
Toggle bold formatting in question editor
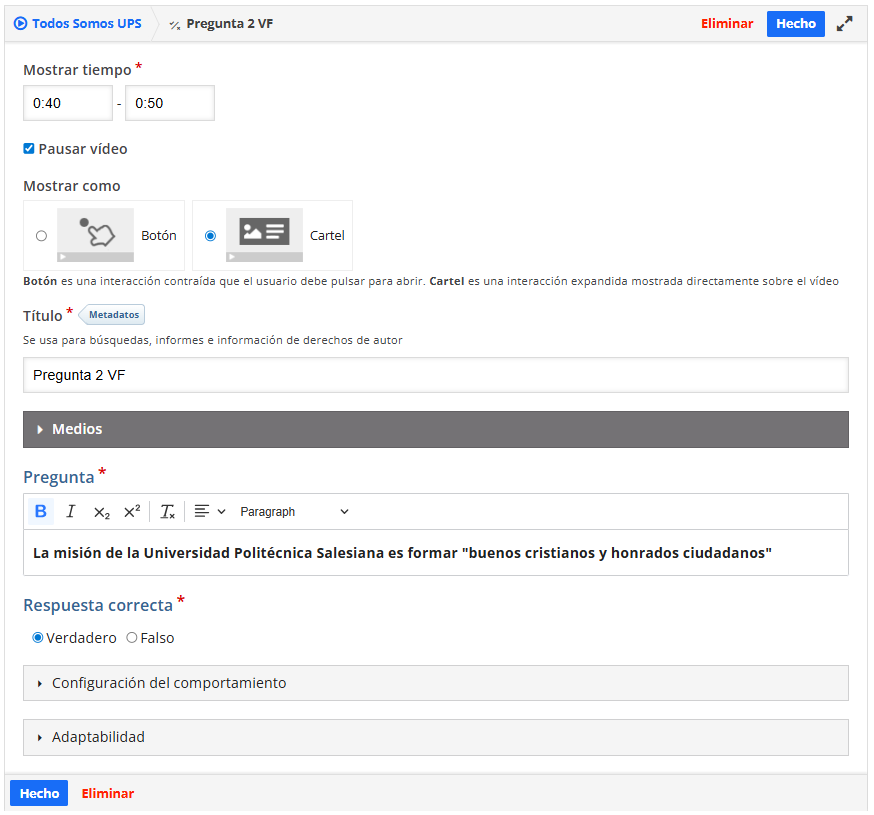click(x=41, y=512)
